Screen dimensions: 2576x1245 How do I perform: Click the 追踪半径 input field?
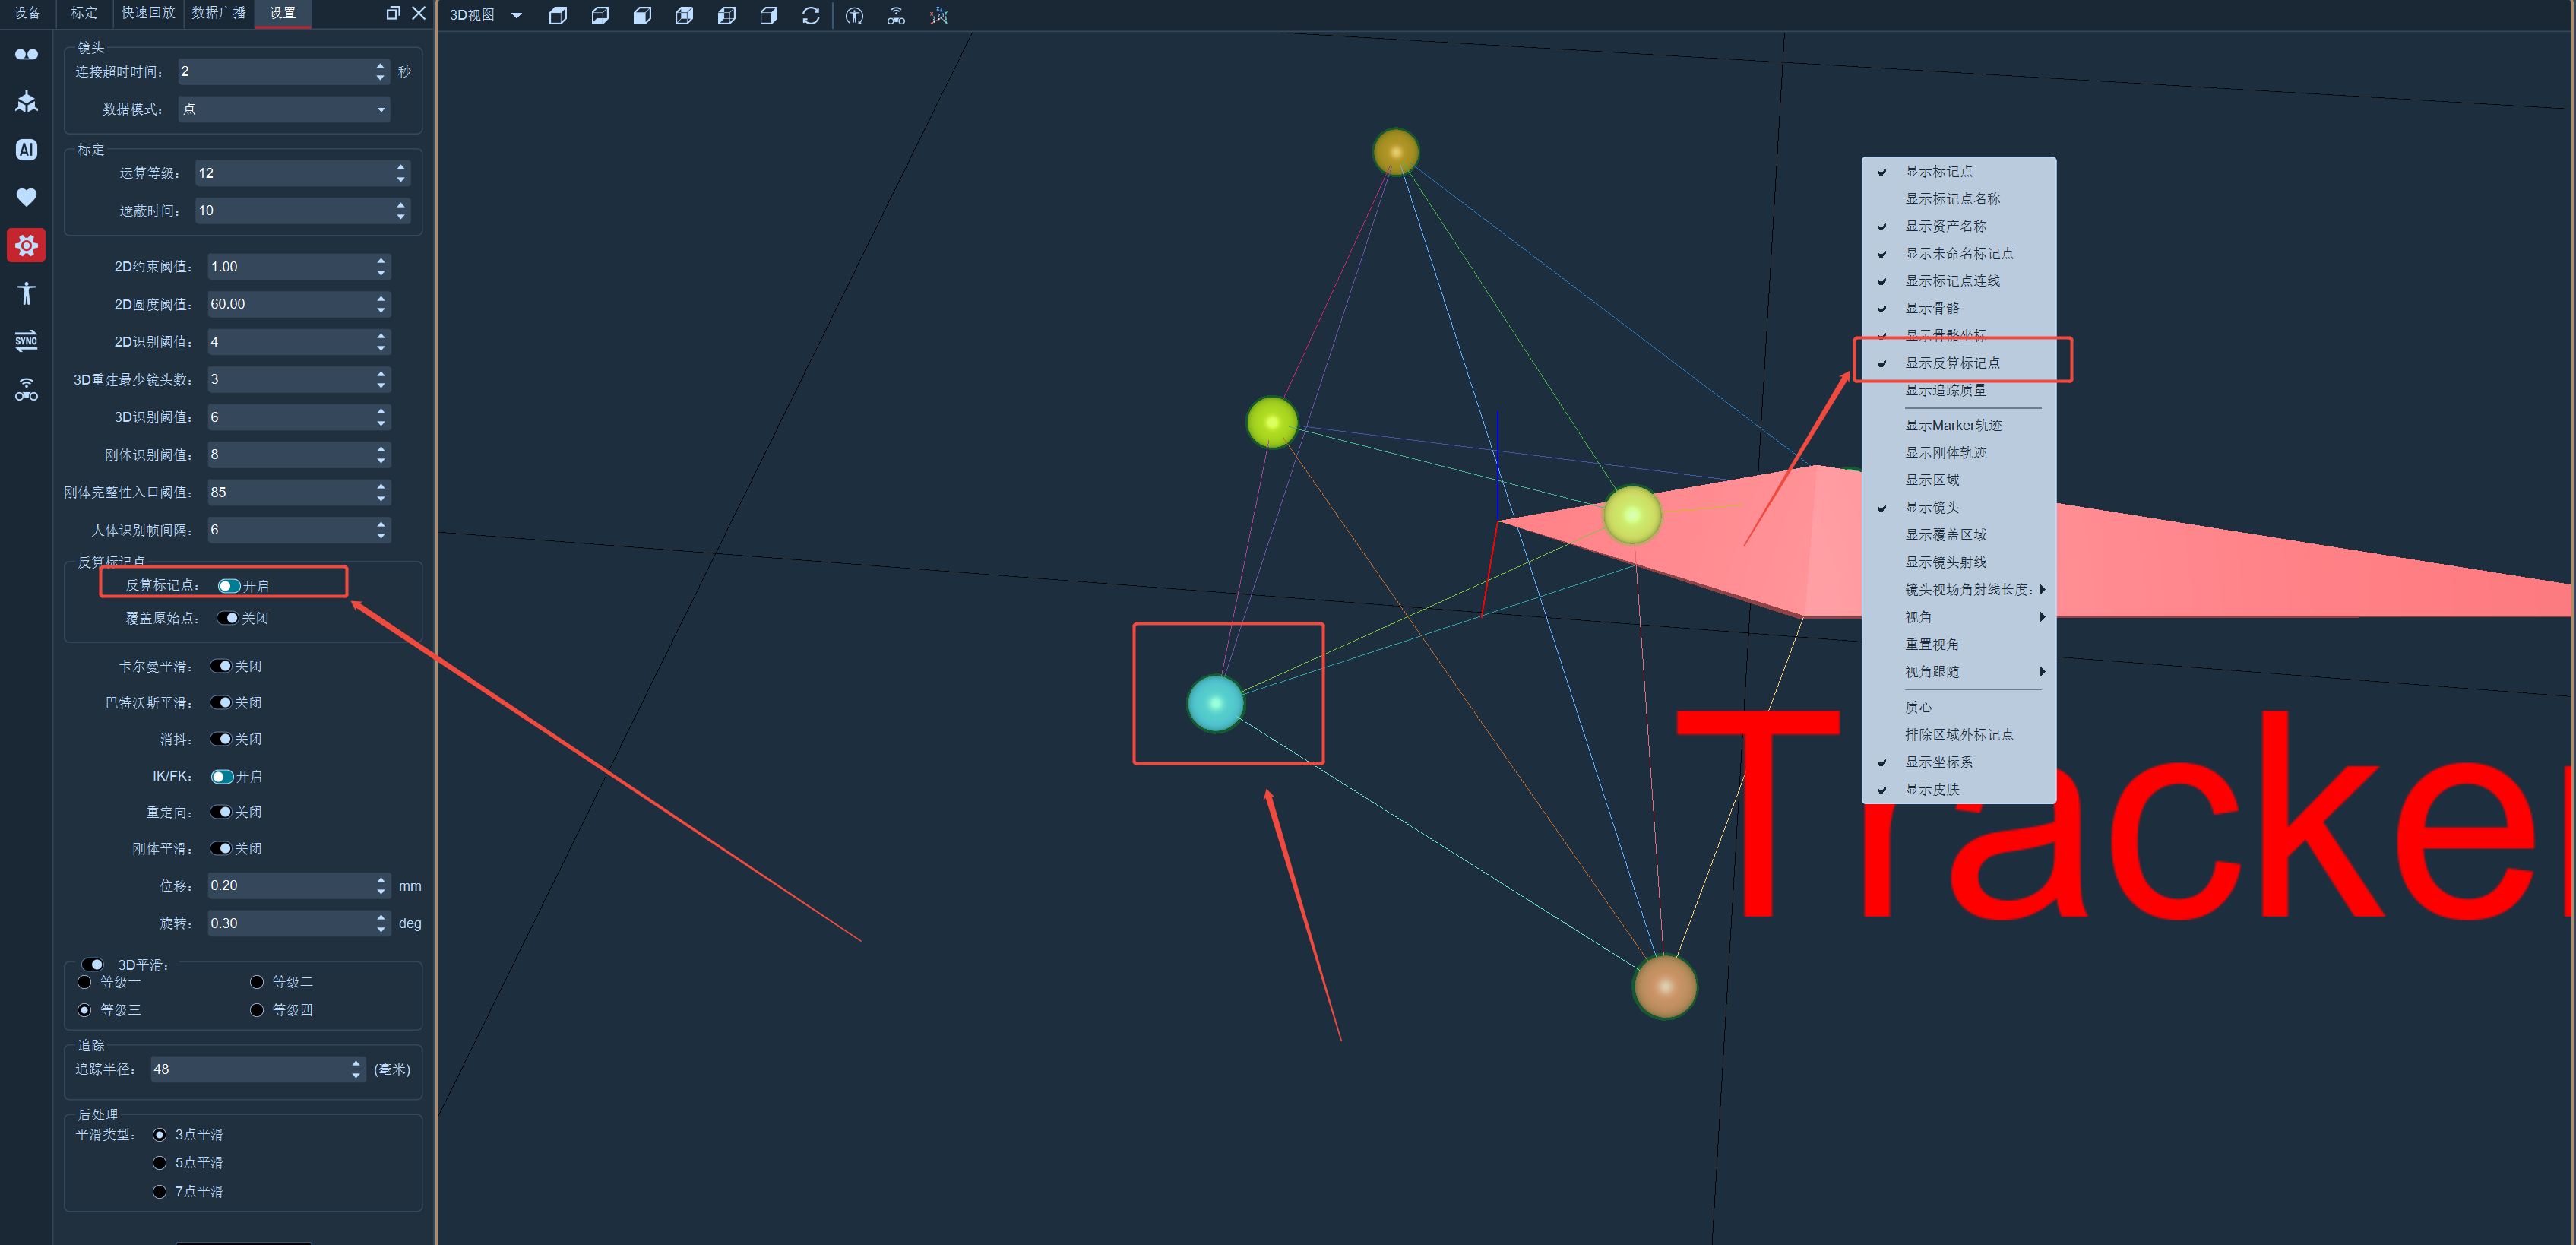pos(256,1069)
